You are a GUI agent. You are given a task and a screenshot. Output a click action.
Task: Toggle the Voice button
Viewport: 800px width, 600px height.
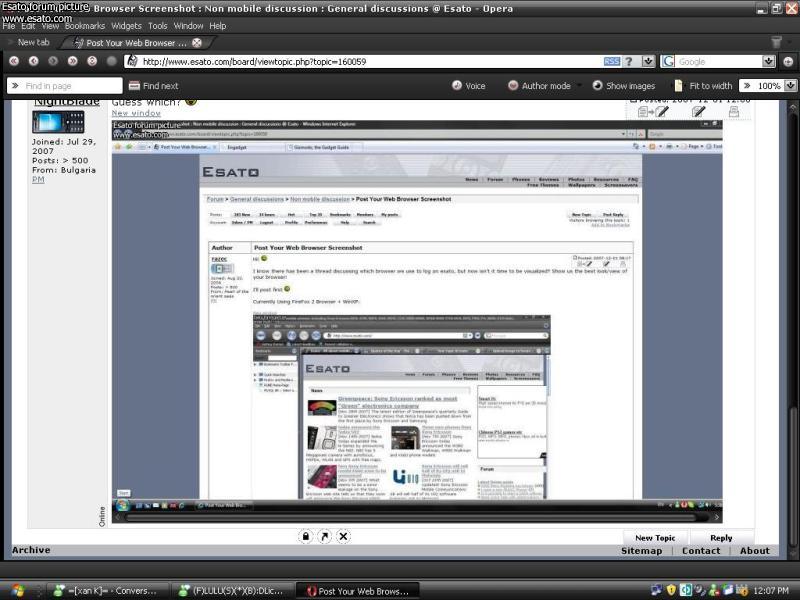pos(468,86)
